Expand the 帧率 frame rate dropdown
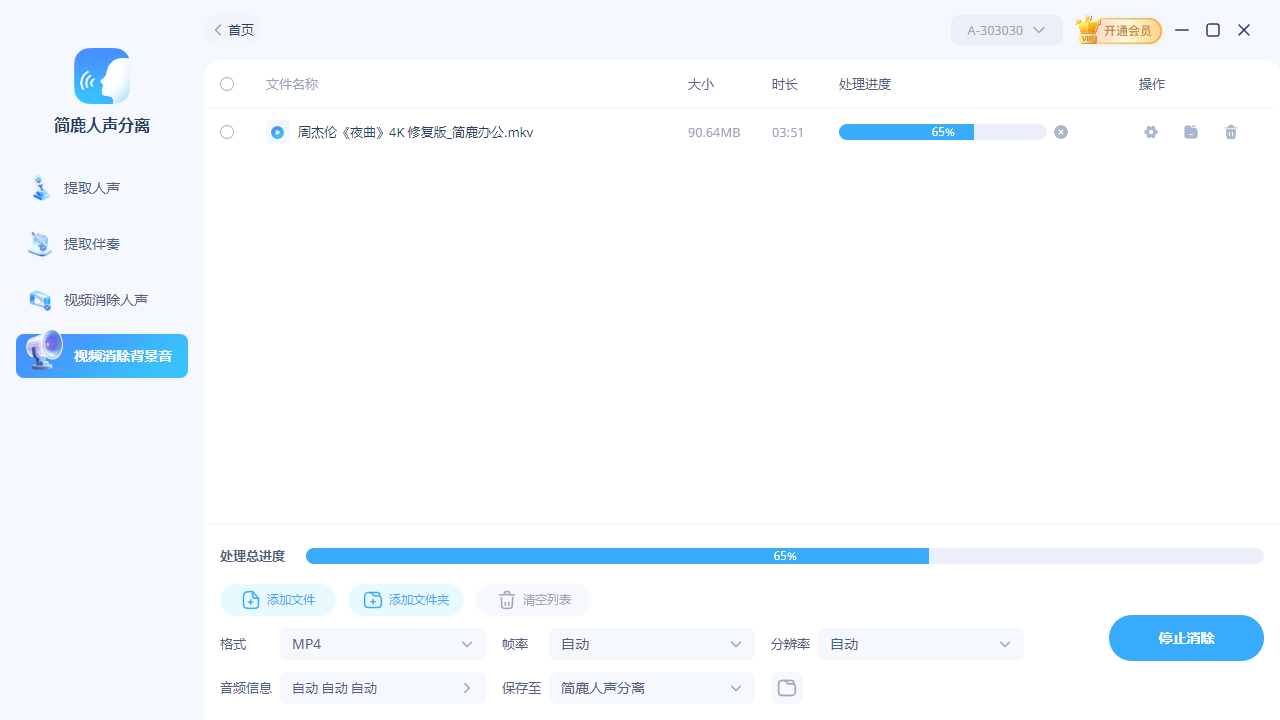 pos(651,644)
